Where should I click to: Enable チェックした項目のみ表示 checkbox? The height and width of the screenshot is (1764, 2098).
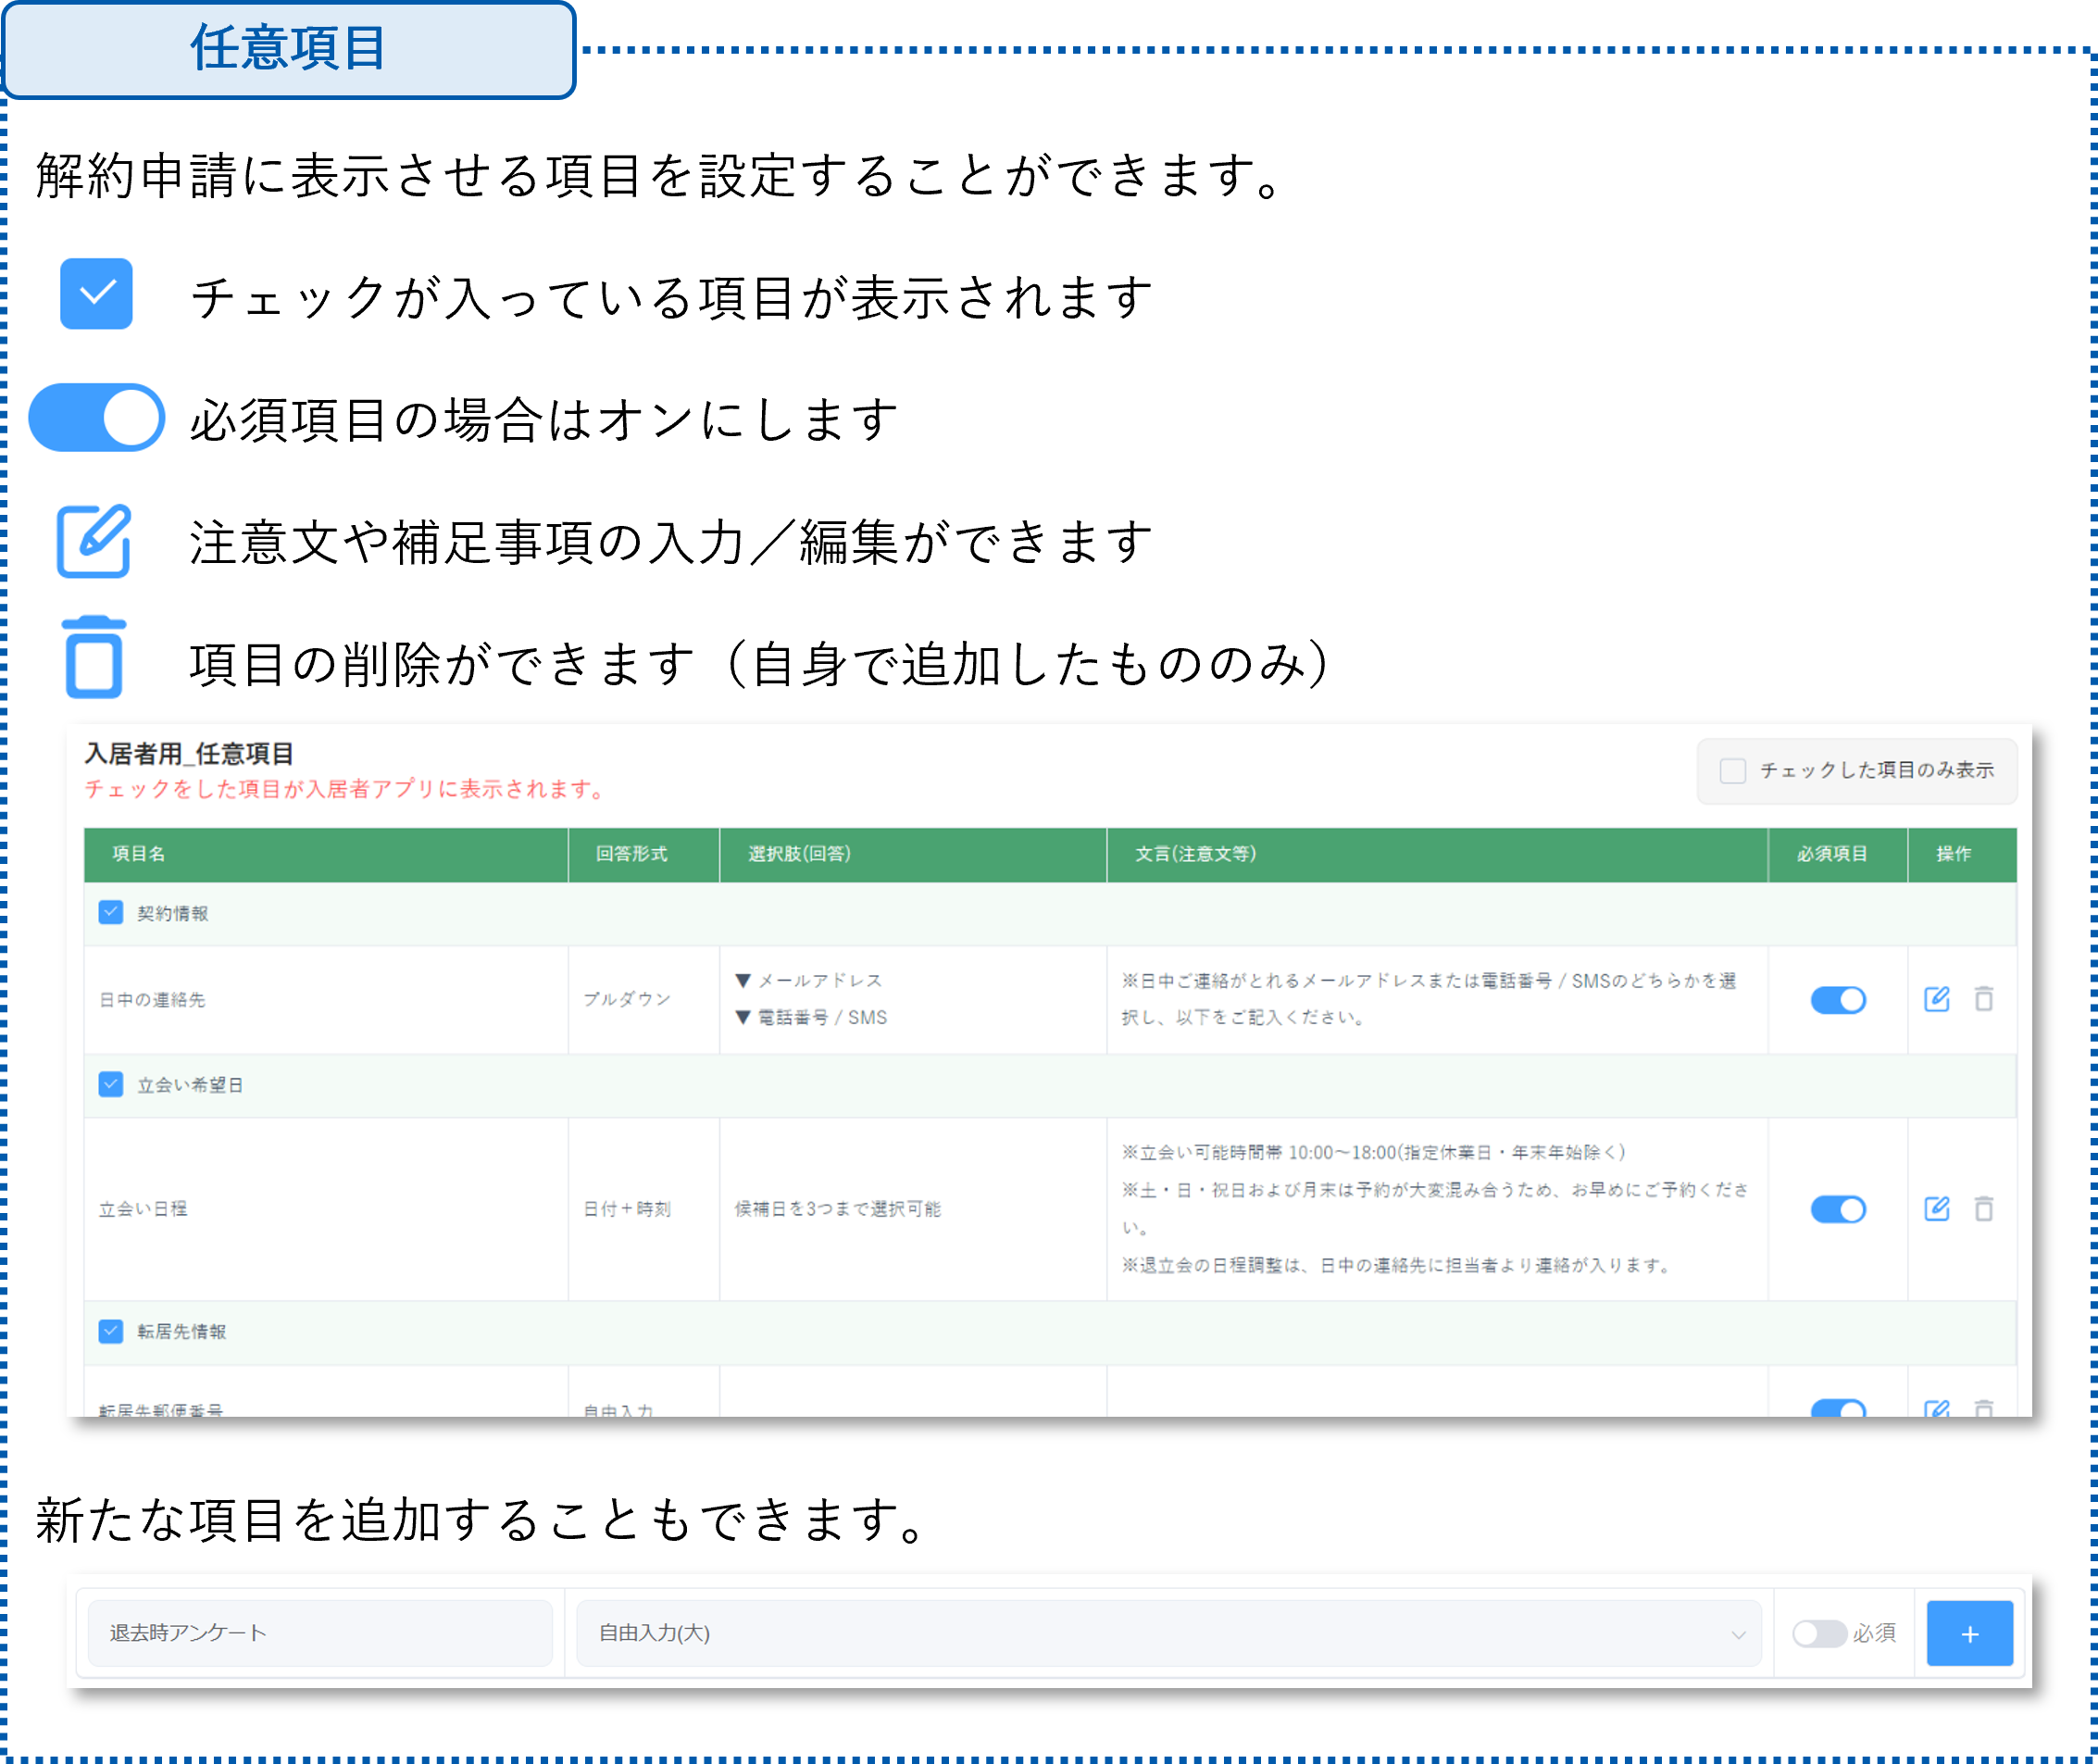(x=1733, y=770)
